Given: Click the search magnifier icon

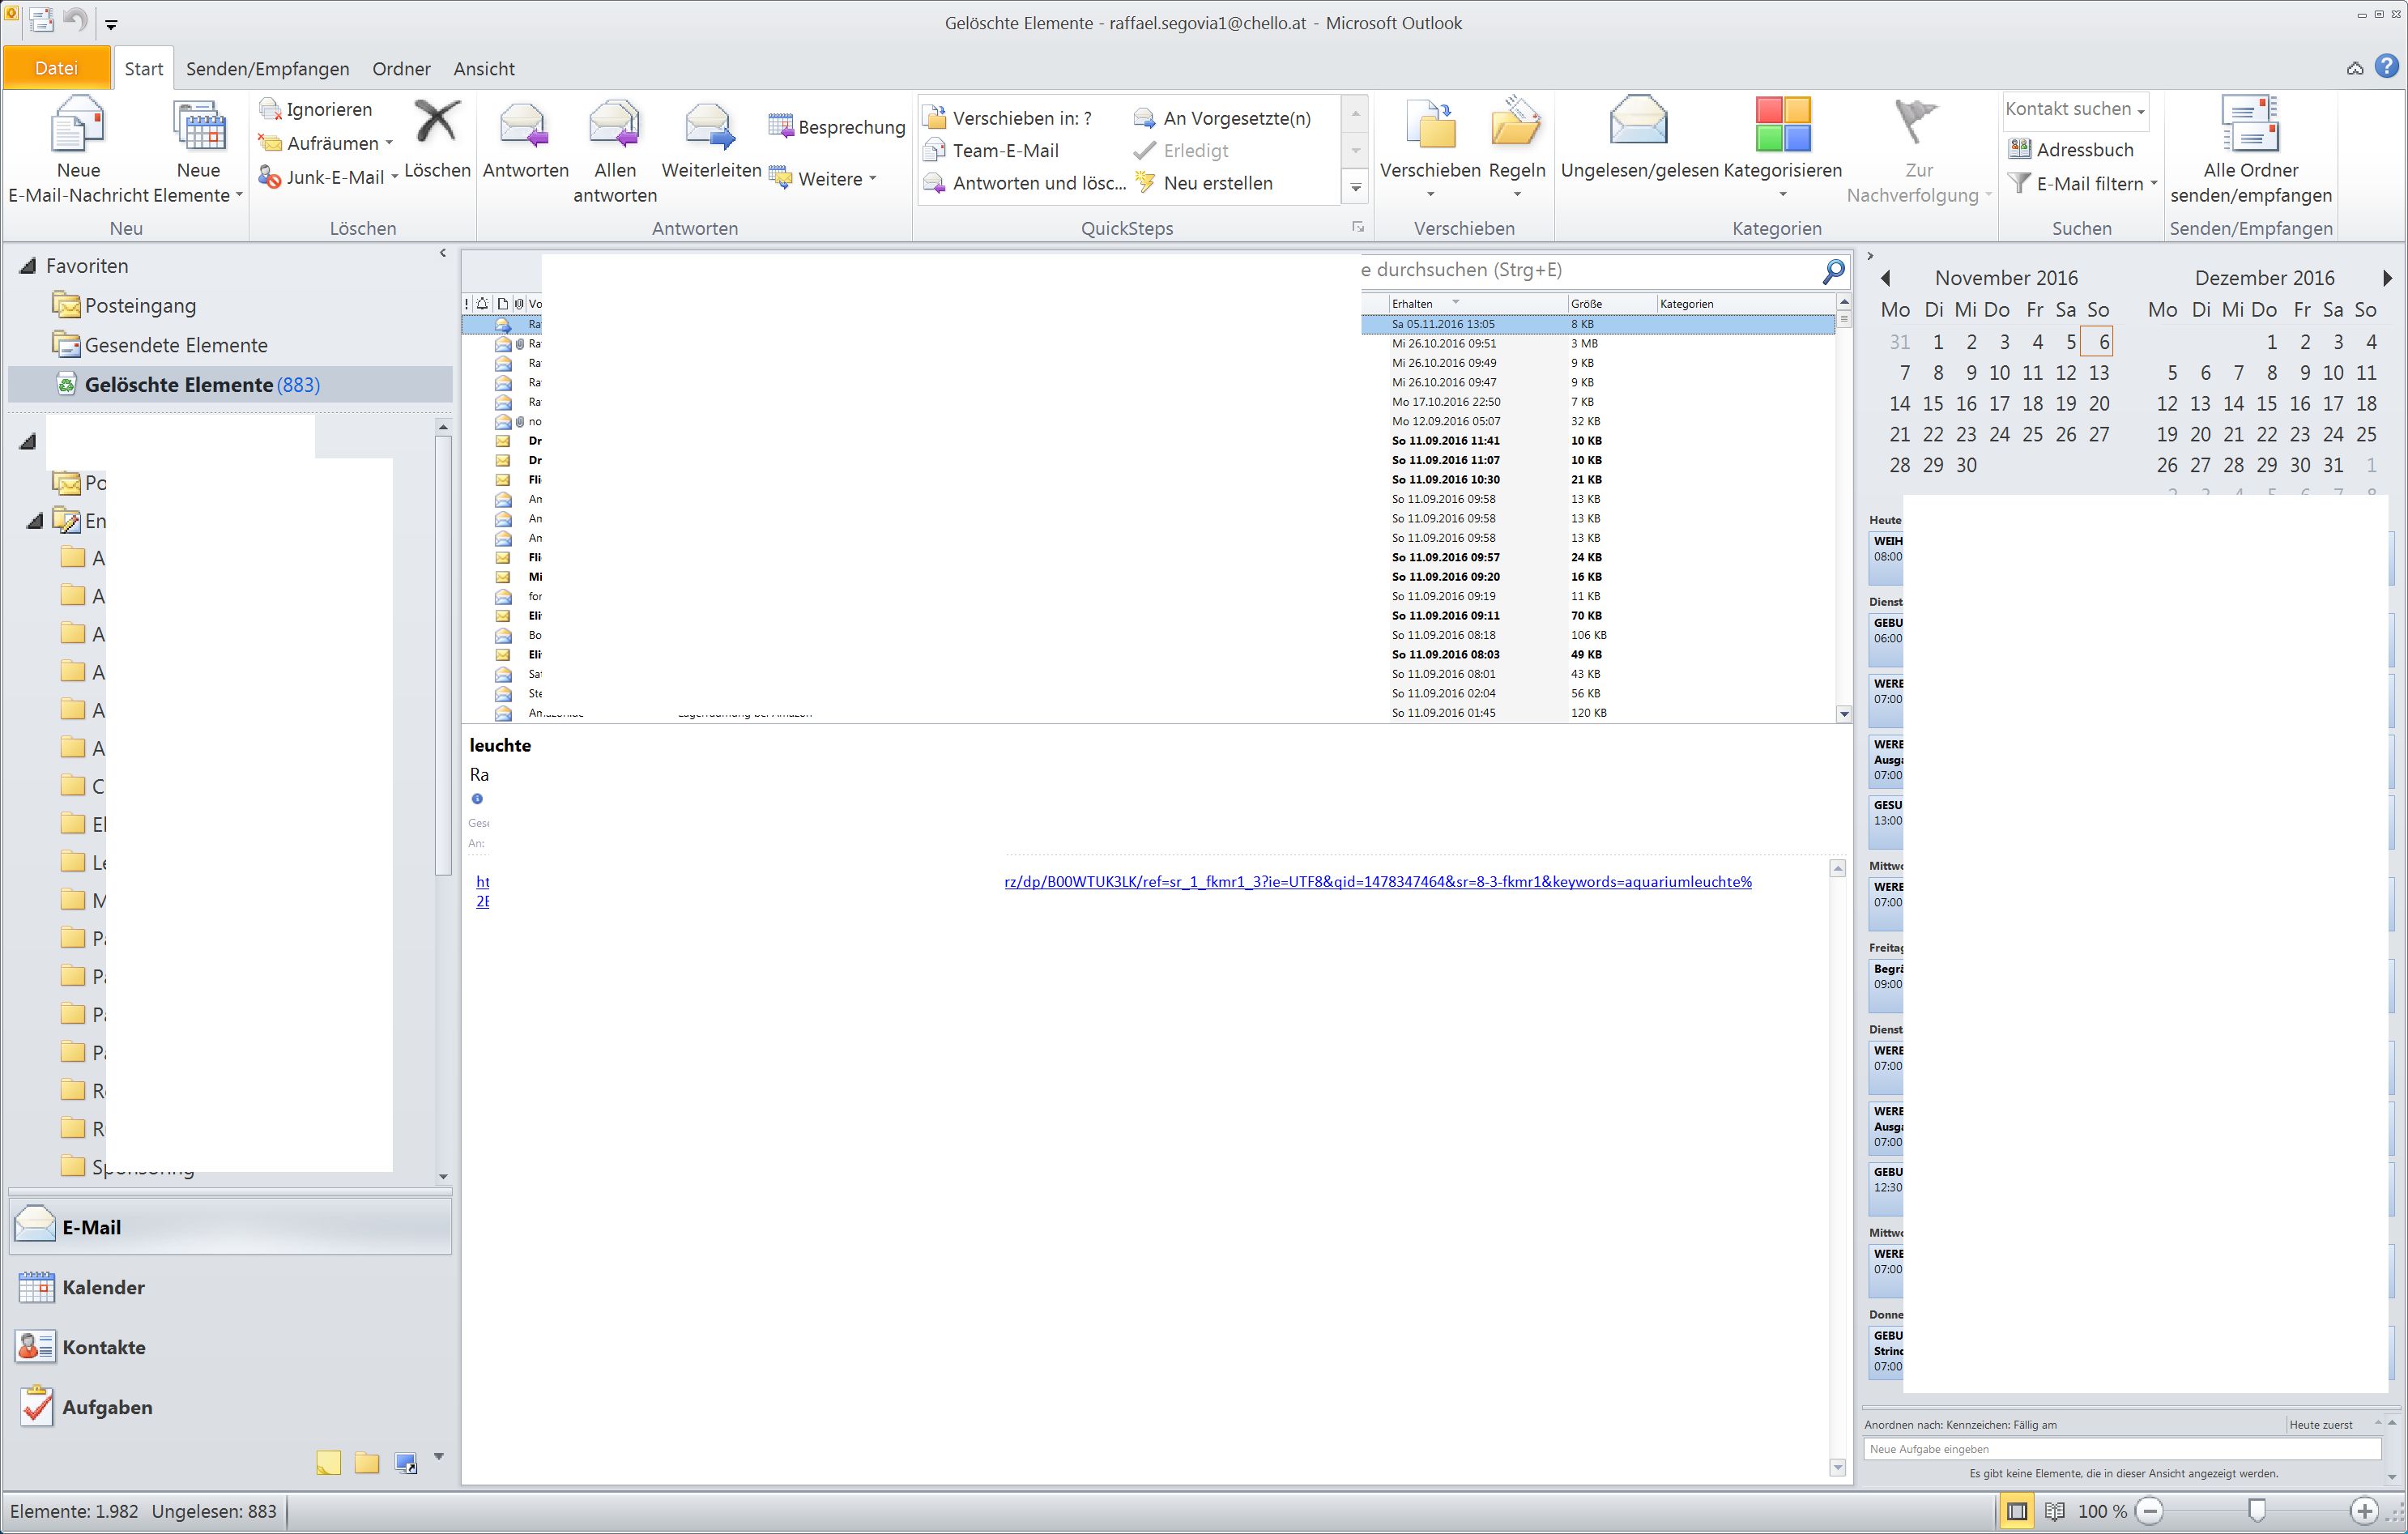Looking at the screenshot, I should (1833, 271).
